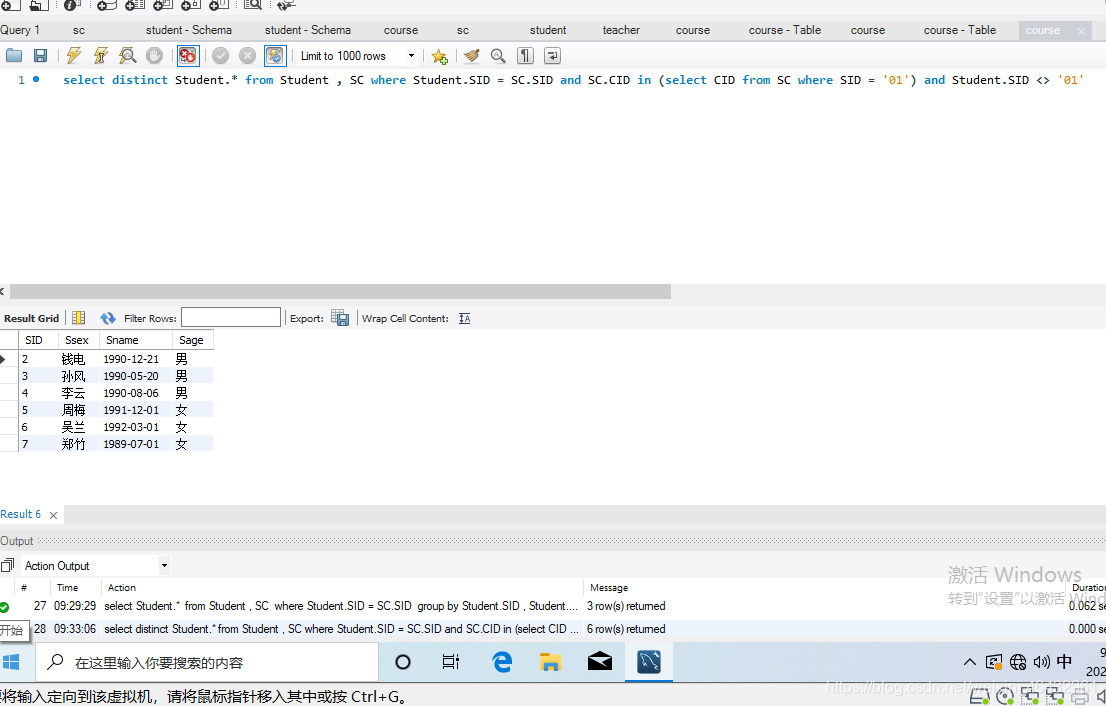Toggle stop-on-error execution mode button
Screen dimensions: 1106x706
point(188,56)
